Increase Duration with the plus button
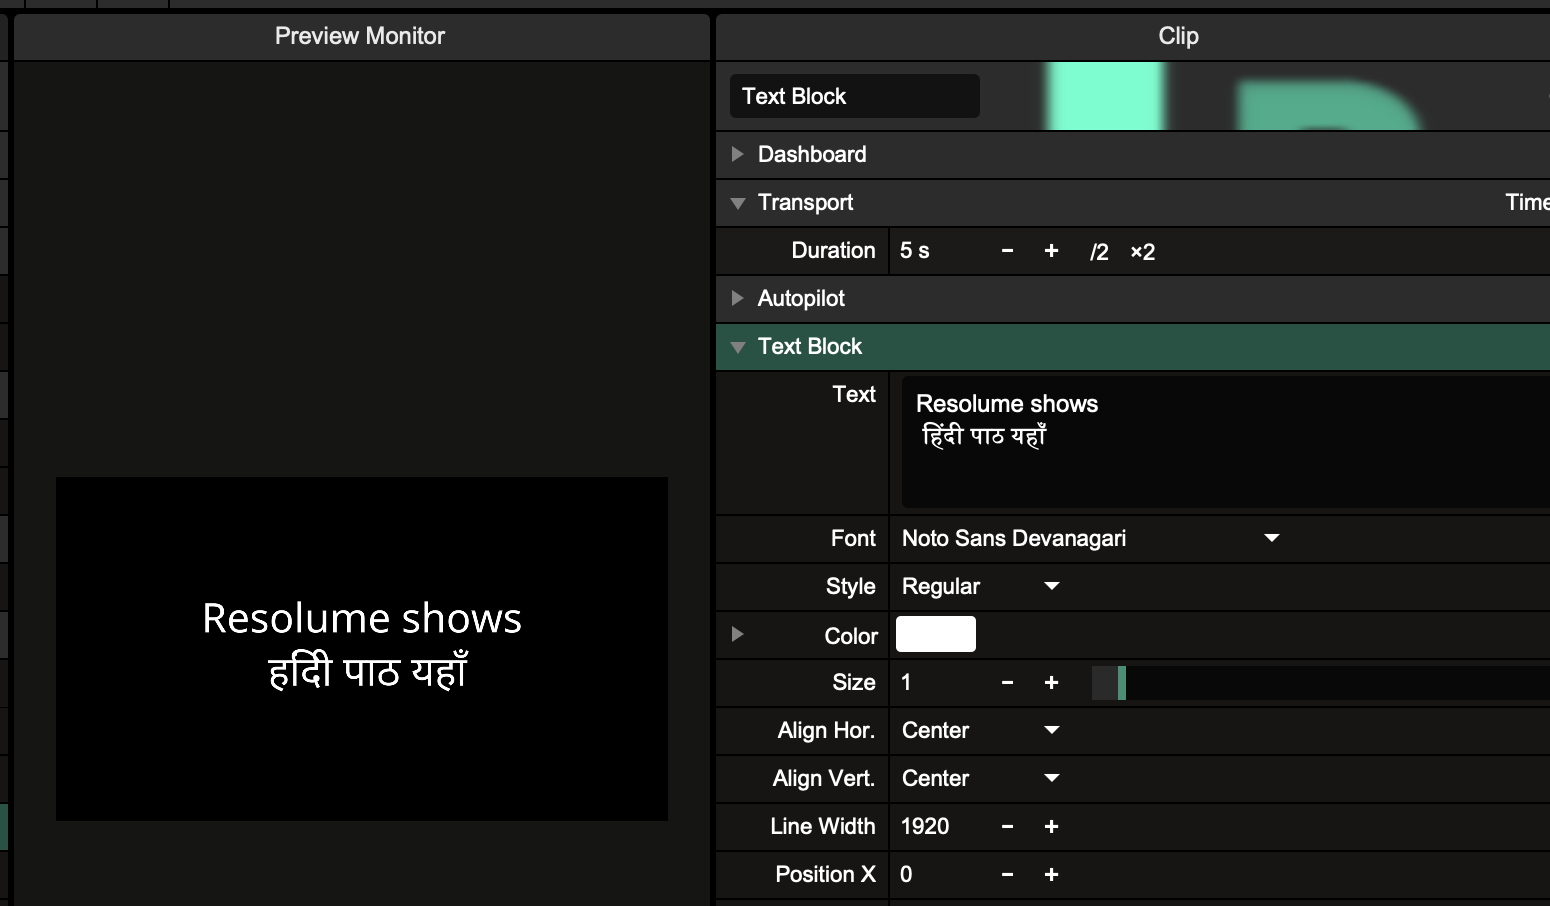Viewport: 1550px width, 906px height. [x=1051, y=251]
